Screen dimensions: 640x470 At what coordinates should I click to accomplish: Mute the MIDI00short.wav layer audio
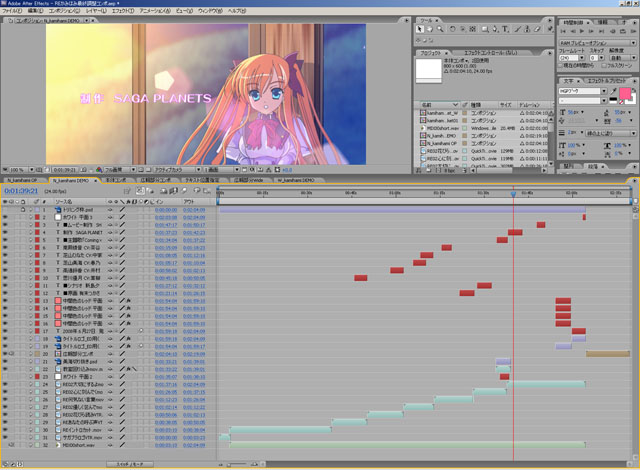tap(11, 445)
